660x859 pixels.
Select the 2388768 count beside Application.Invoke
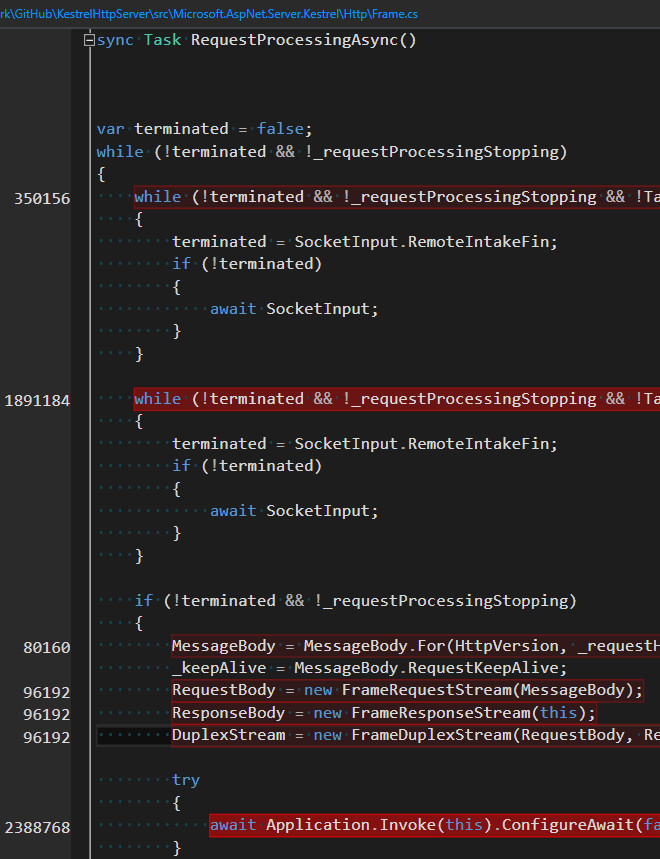(37, 827)
